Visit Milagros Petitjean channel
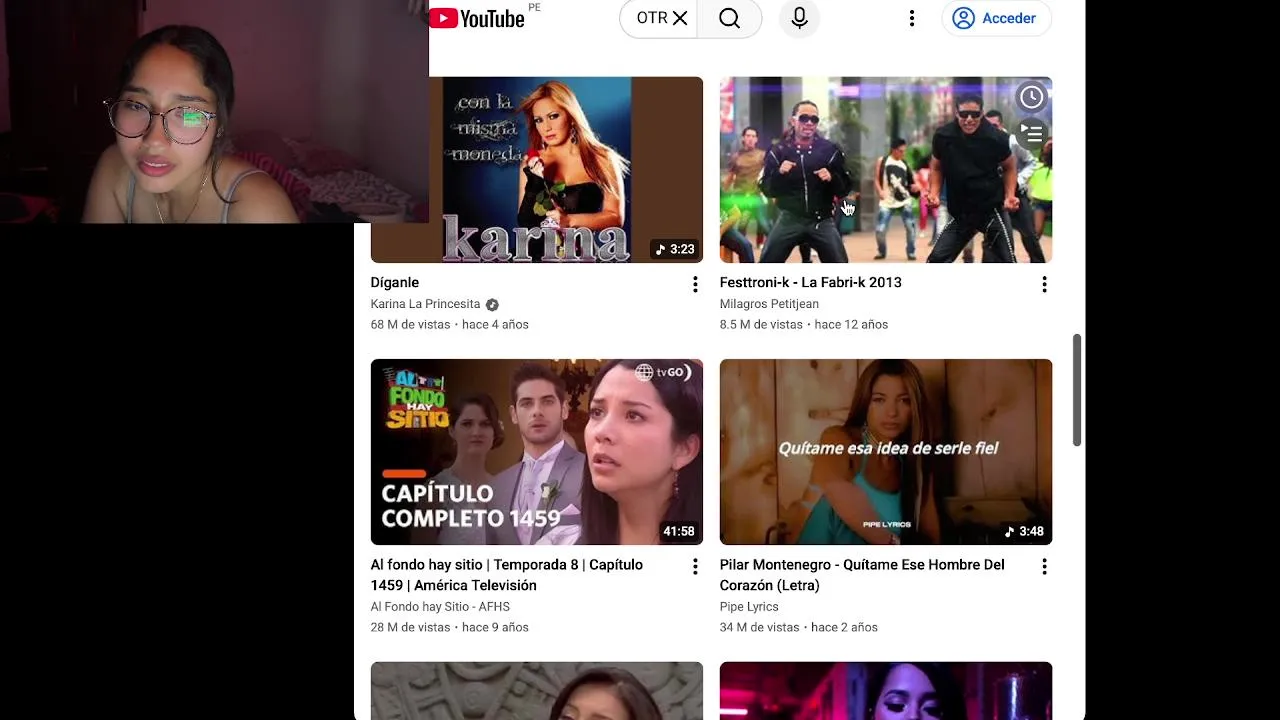Screen dimensions: 1280x720 coord(769,304)
